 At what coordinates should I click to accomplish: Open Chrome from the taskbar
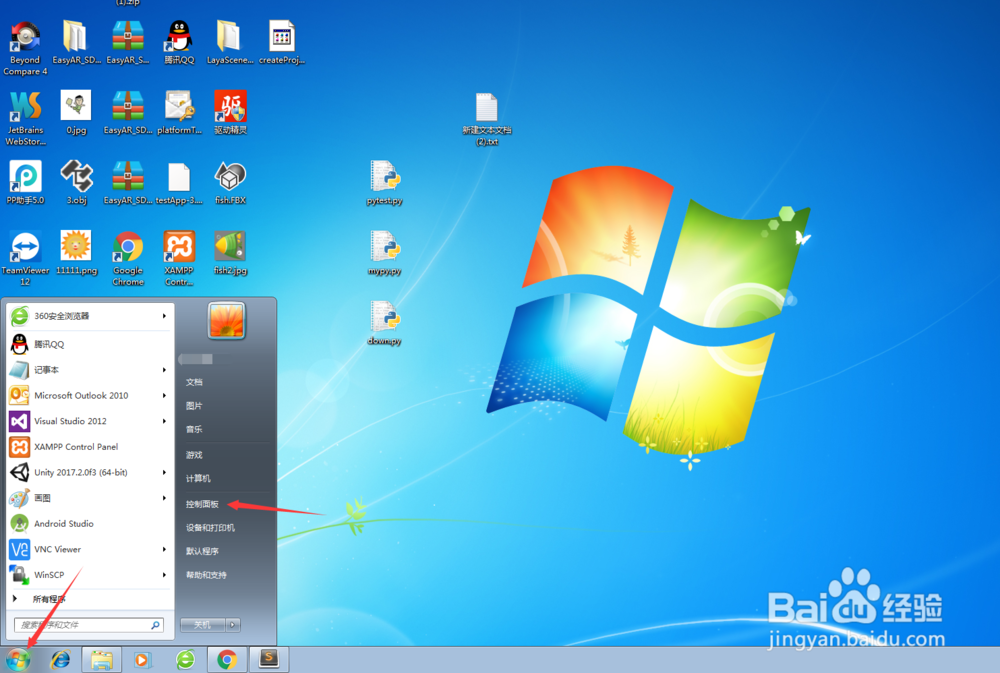pyautogui.click(x=227, y=660)
